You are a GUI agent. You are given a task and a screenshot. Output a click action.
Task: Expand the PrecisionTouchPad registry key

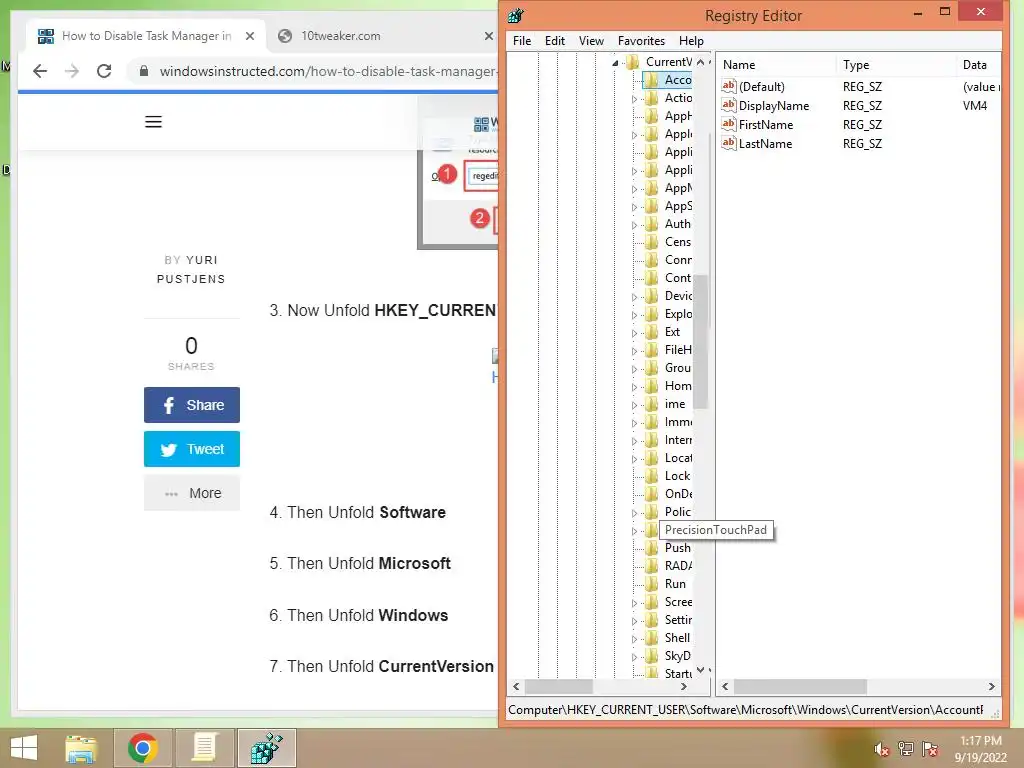pyautogui.click(x=634, y=531)
